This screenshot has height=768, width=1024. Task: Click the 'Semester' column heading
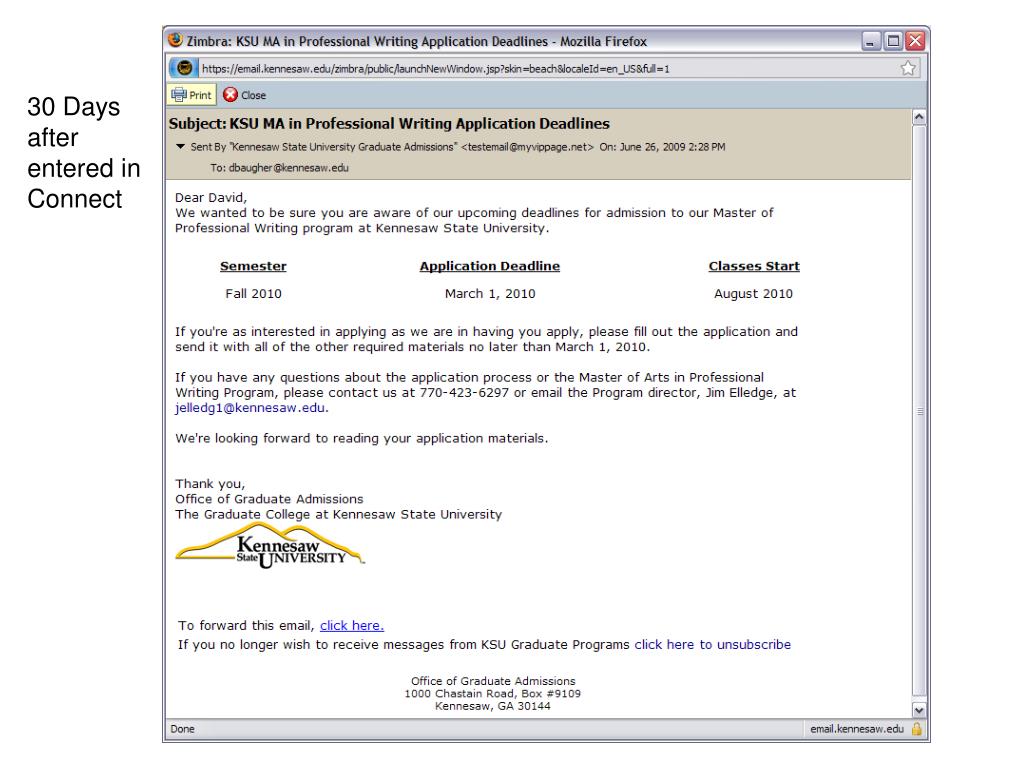[x=253, y=266]
